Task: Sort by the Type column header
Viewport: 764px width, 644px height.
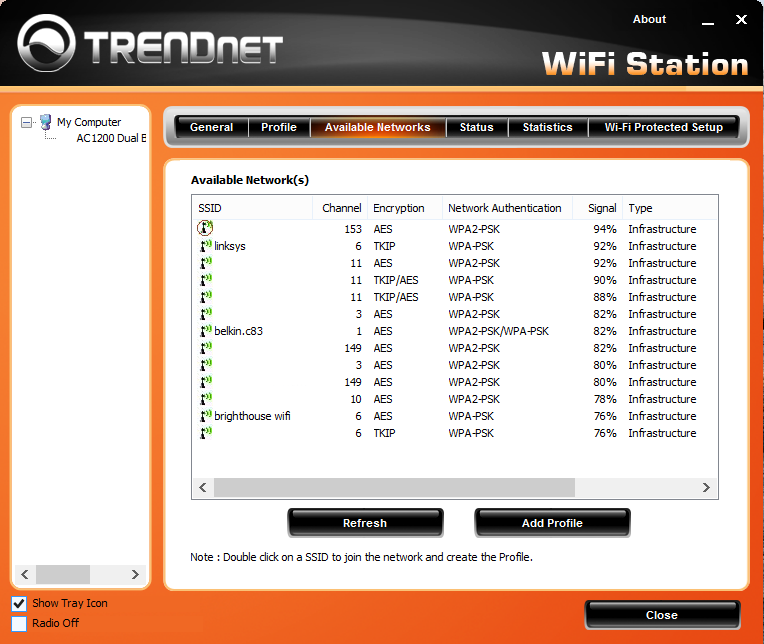Action: coord(670,208)
